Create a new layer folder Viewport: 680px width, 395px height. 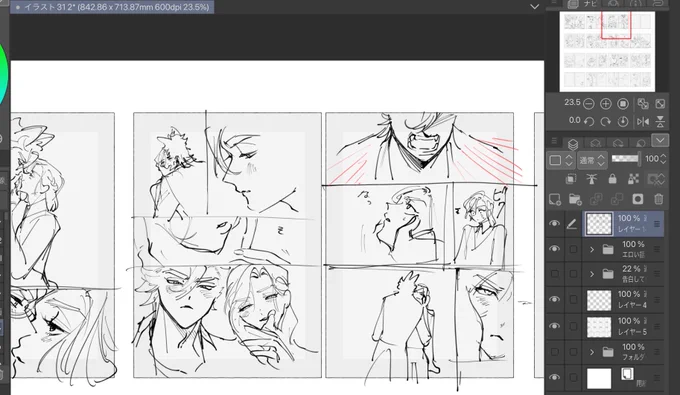click(575, 199)
